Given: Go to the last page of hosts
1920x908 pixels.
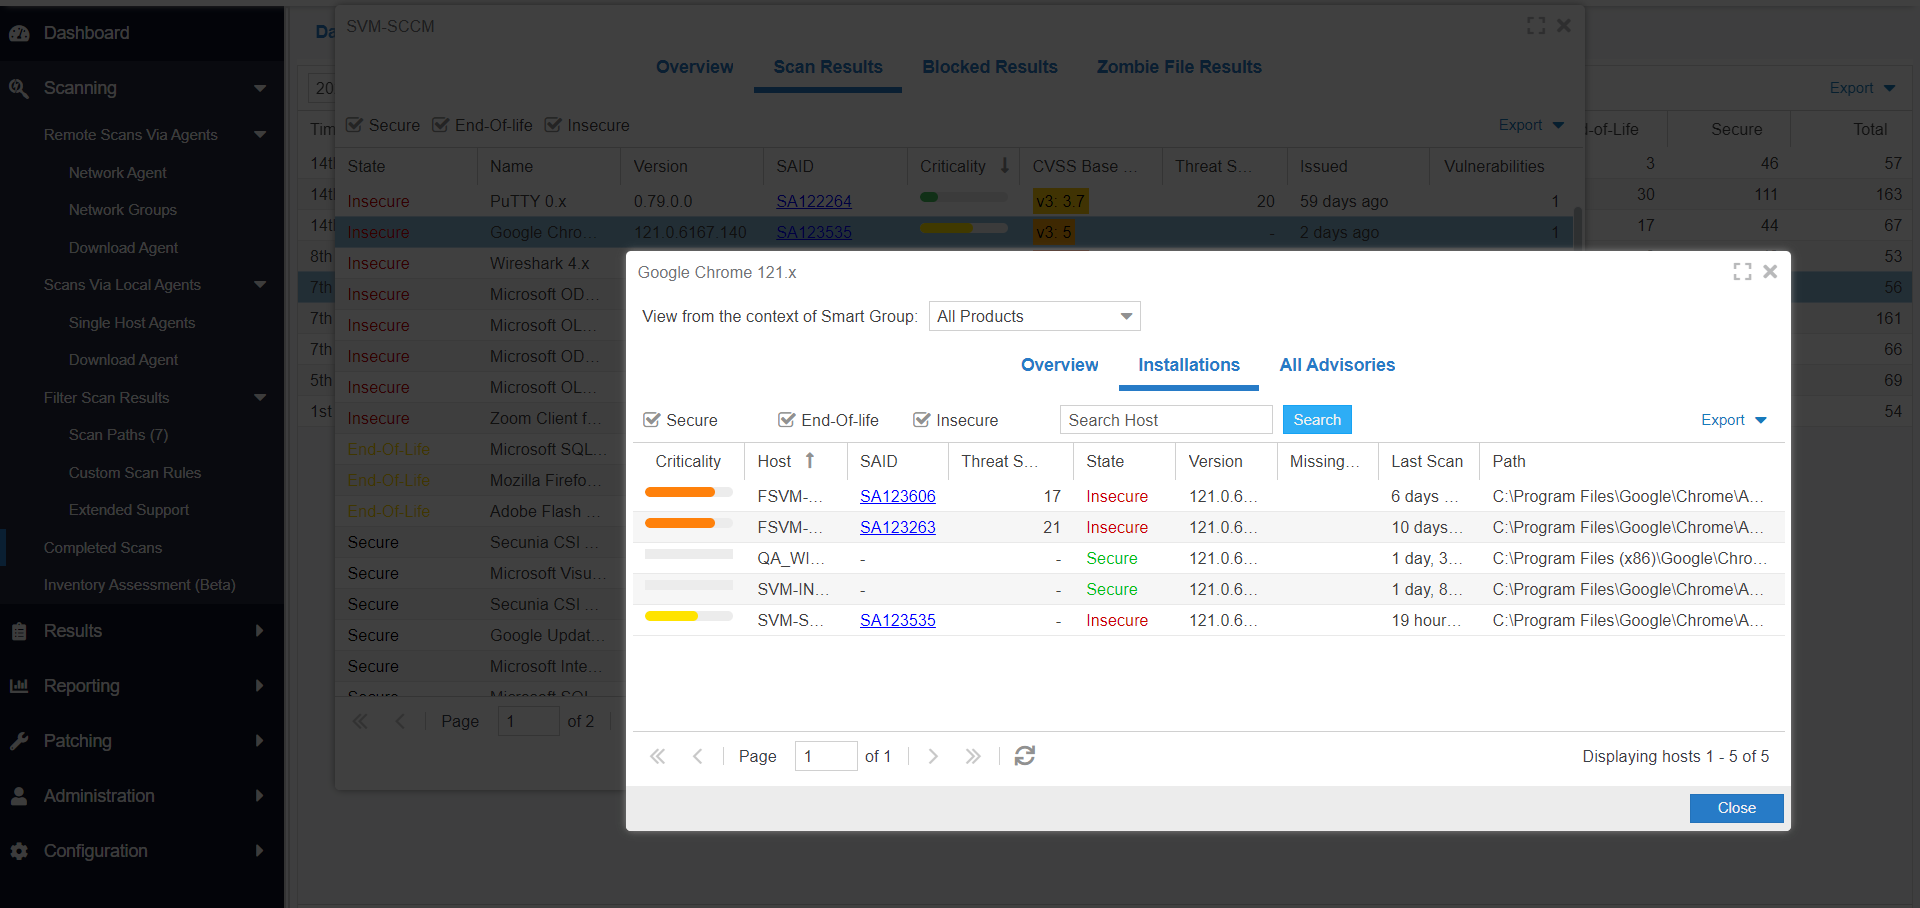Looking at the screenshot, I should pyautogui.click(x=972, y=756).
